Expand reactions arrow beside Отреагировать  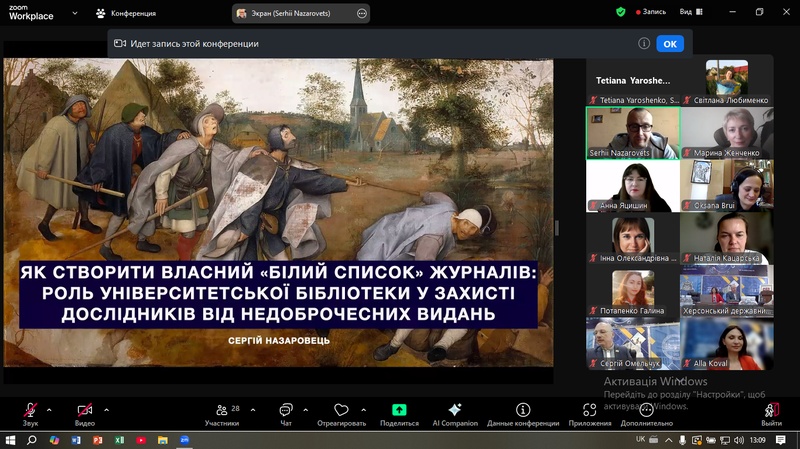pos(363,410)
